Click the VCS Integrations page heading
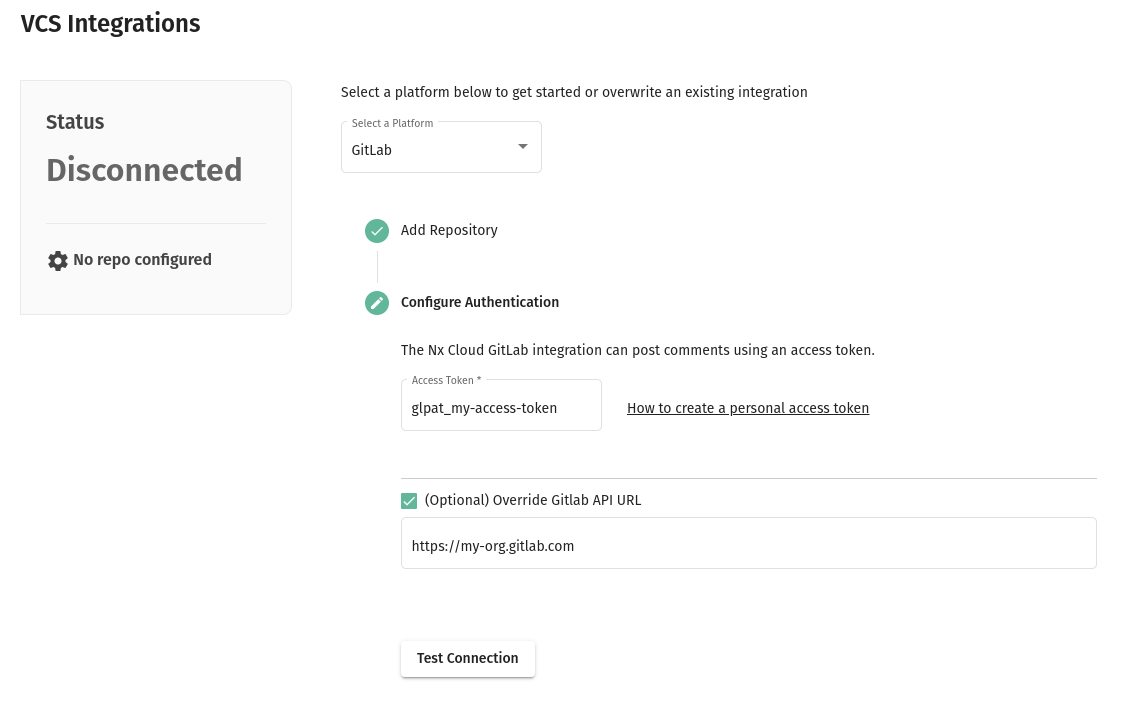 point(110,24)
